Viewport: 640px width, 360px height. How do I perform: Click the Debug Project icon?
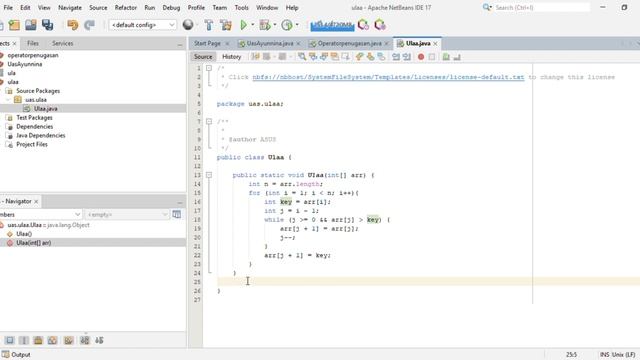click(x=265, y=25)
